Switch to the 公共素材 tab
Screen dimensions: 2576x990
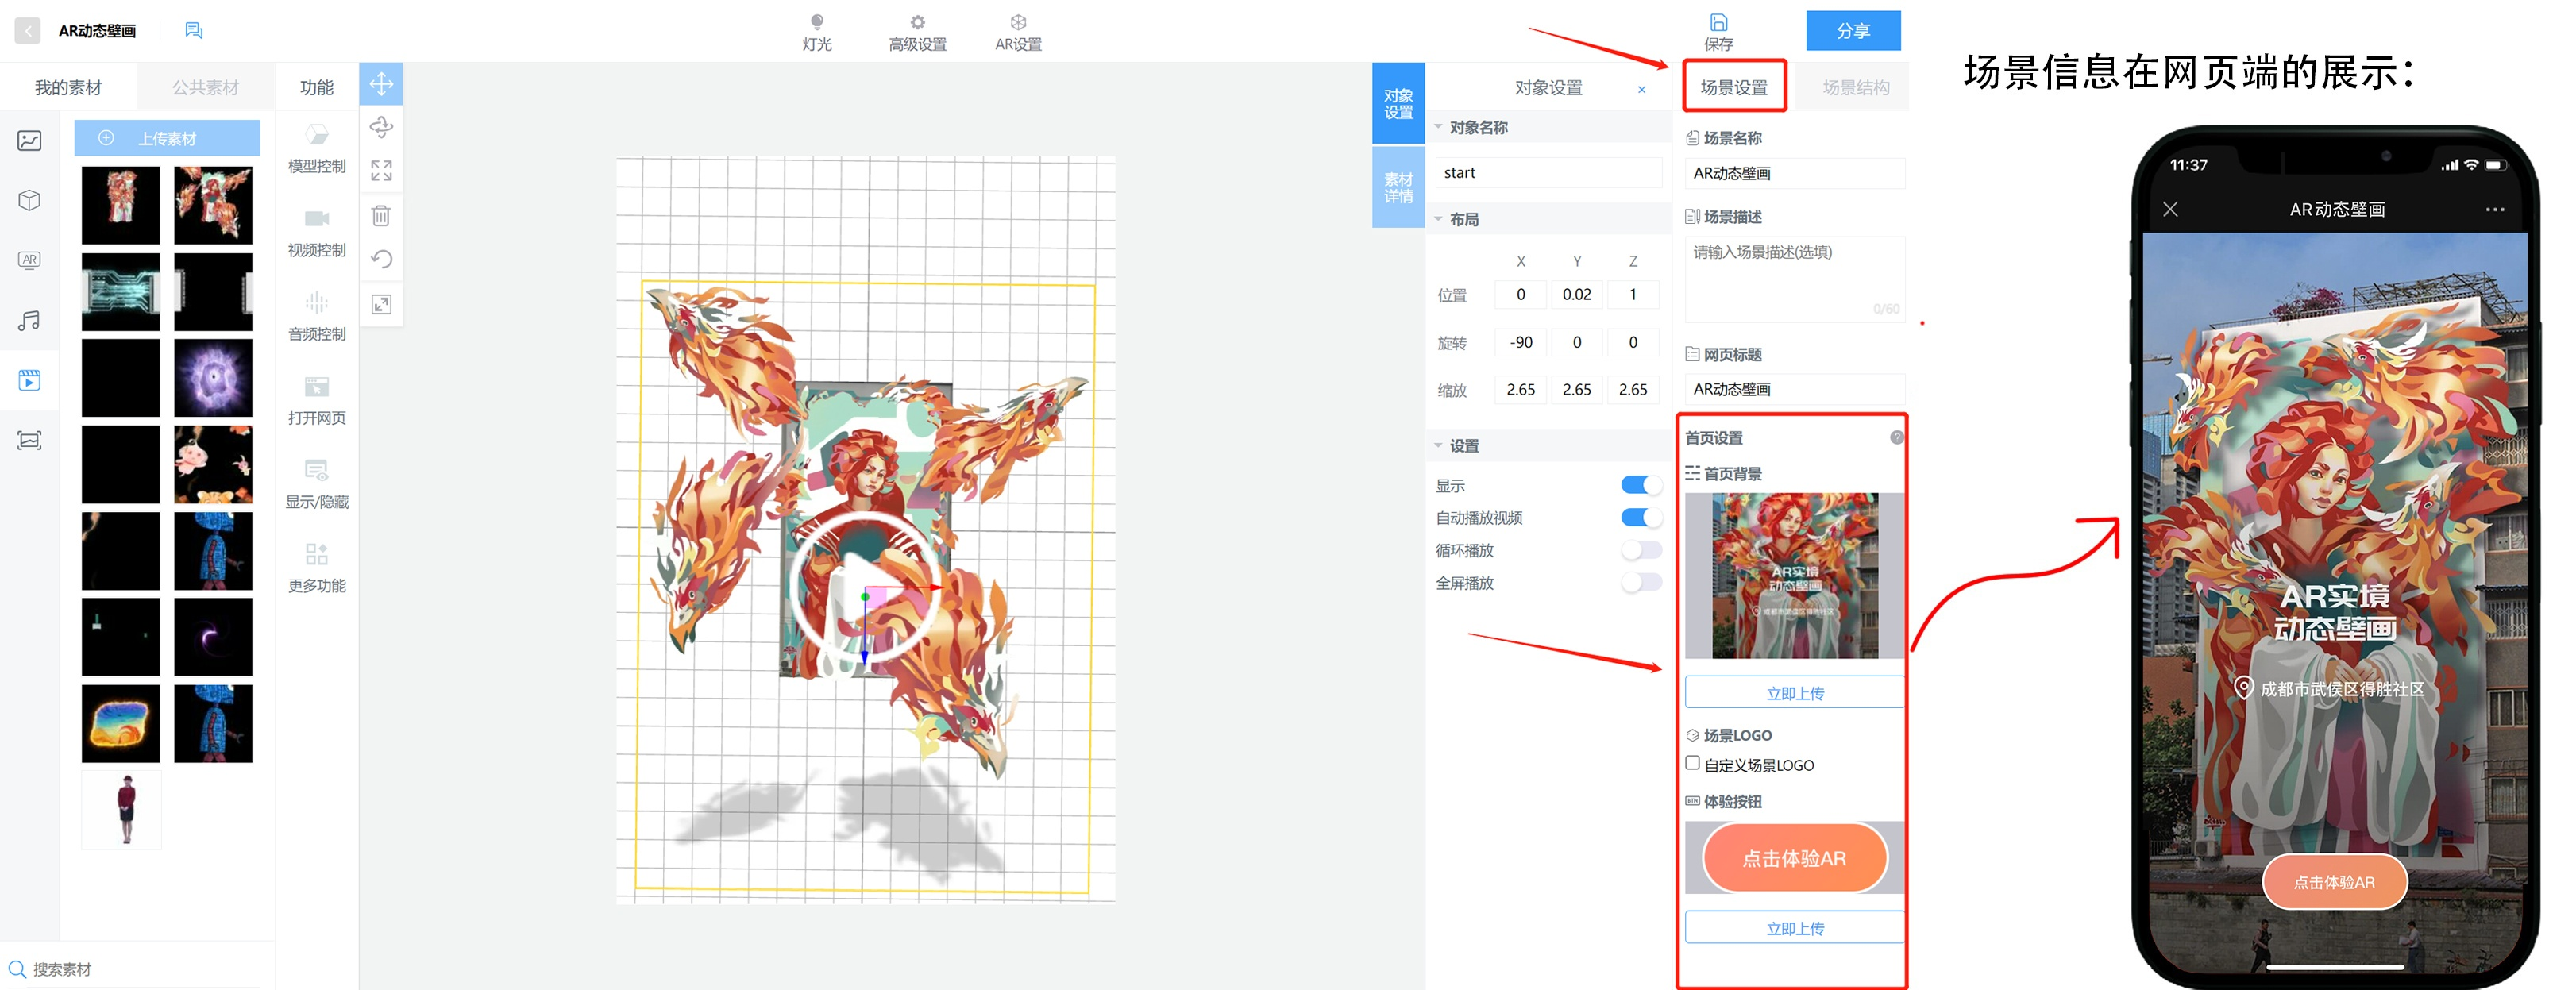pyautogui.click(x=205, y=88)
